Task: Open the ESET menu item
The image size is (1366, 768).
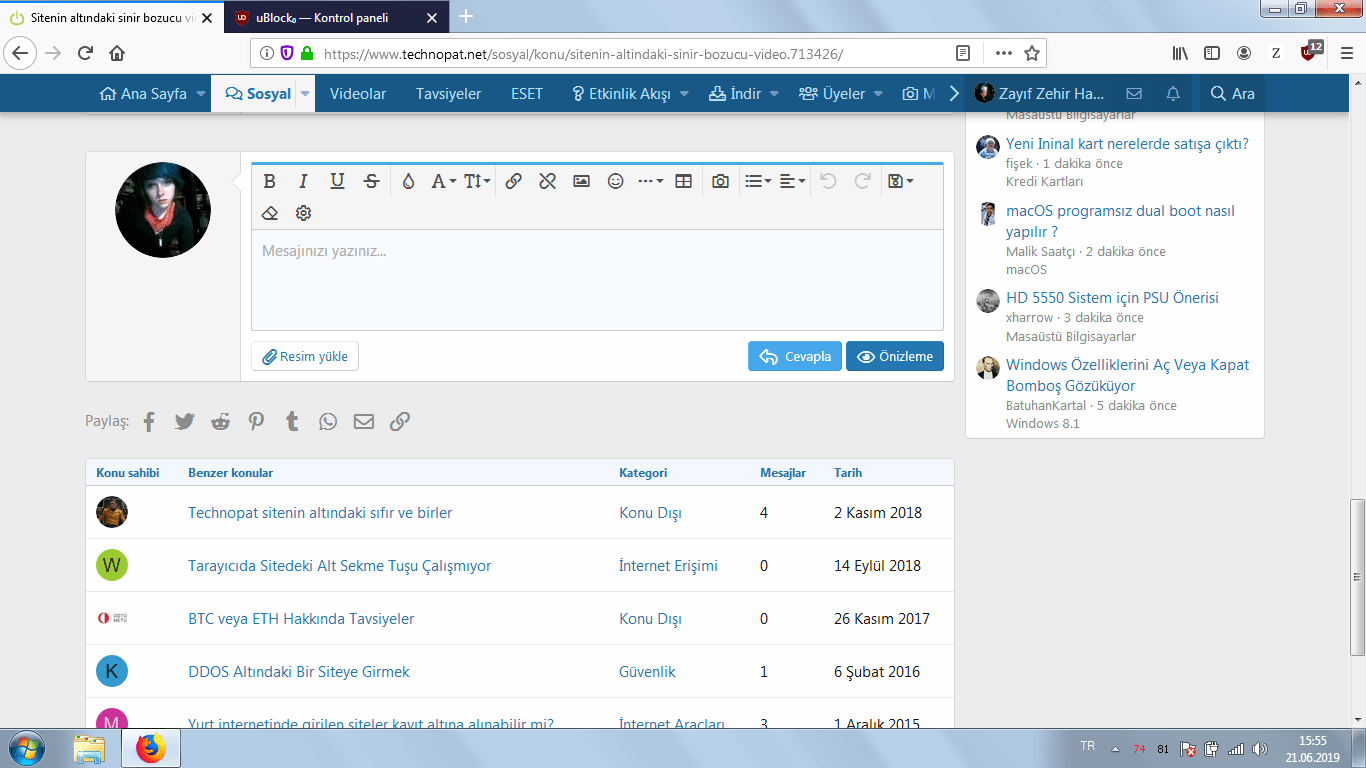Action: pyautogui.click(x=527, y=94)
